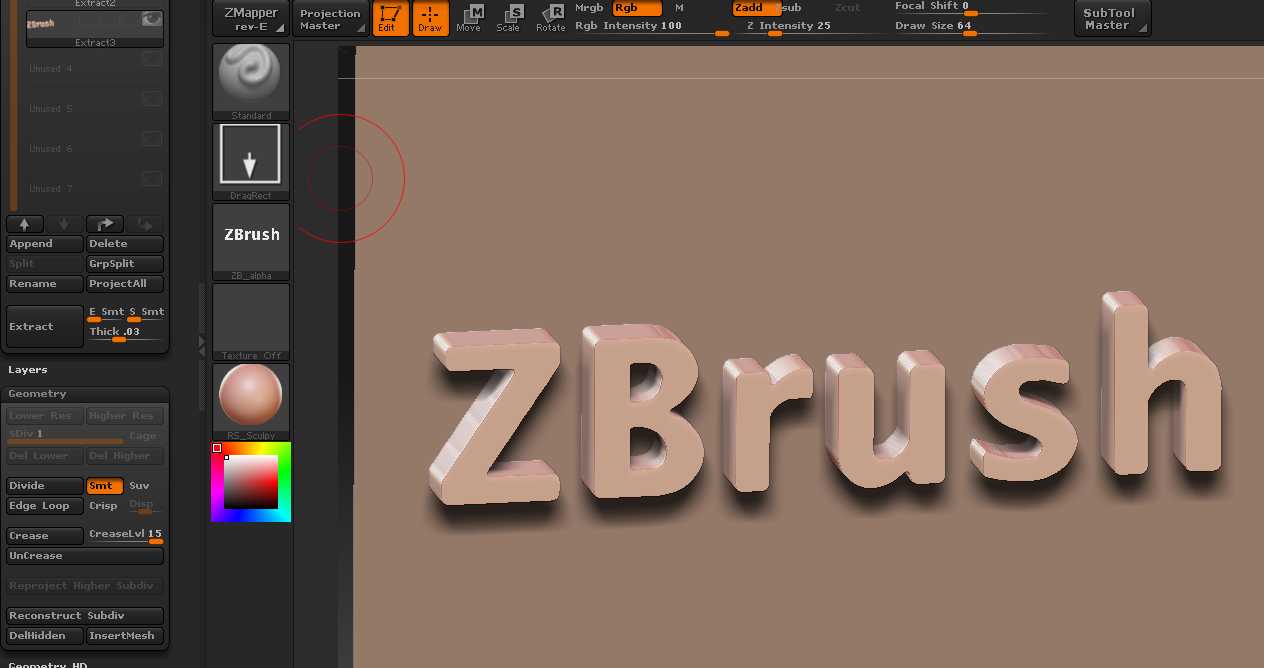The width and height of the screenshot is (1264, 668).
Task: Click the left tray collapse arrow divider
Action: pyautogui.click(x=202, y=345)
